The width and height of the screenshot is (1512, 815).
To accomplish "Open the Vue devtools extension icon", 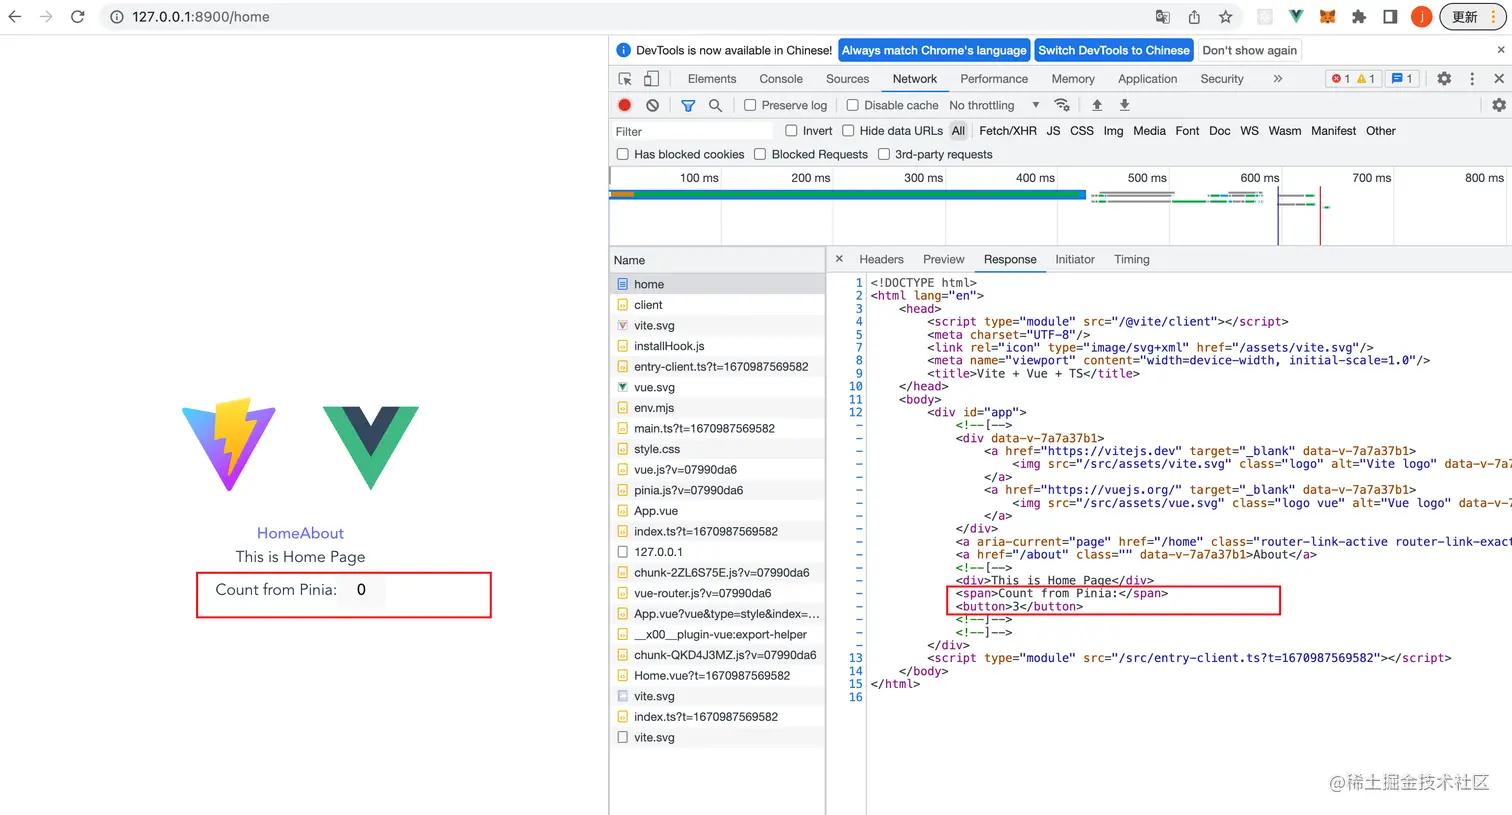I will (x=1296, y=17).
